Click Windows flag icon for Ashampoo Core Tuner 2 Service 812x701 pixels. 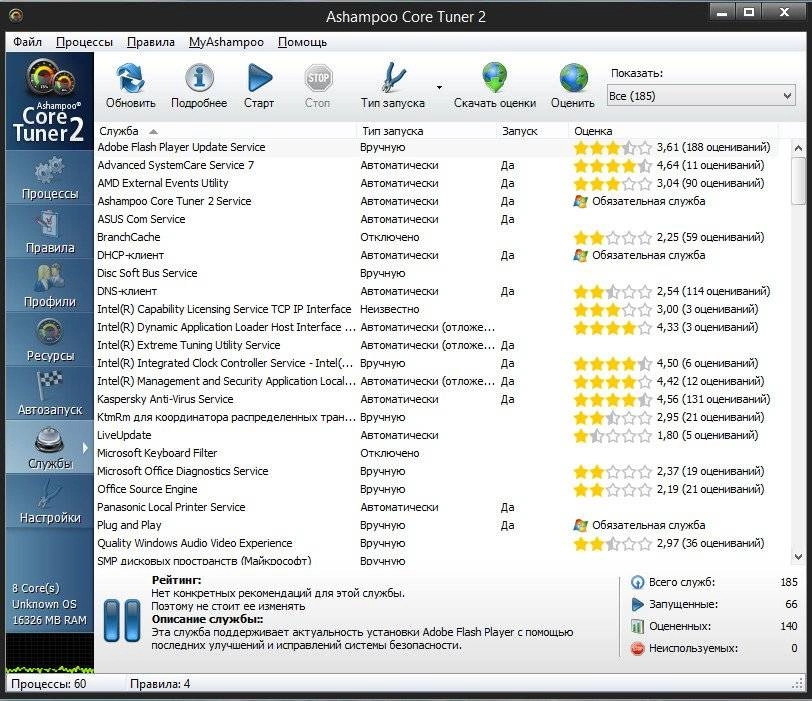click(581, 201)
